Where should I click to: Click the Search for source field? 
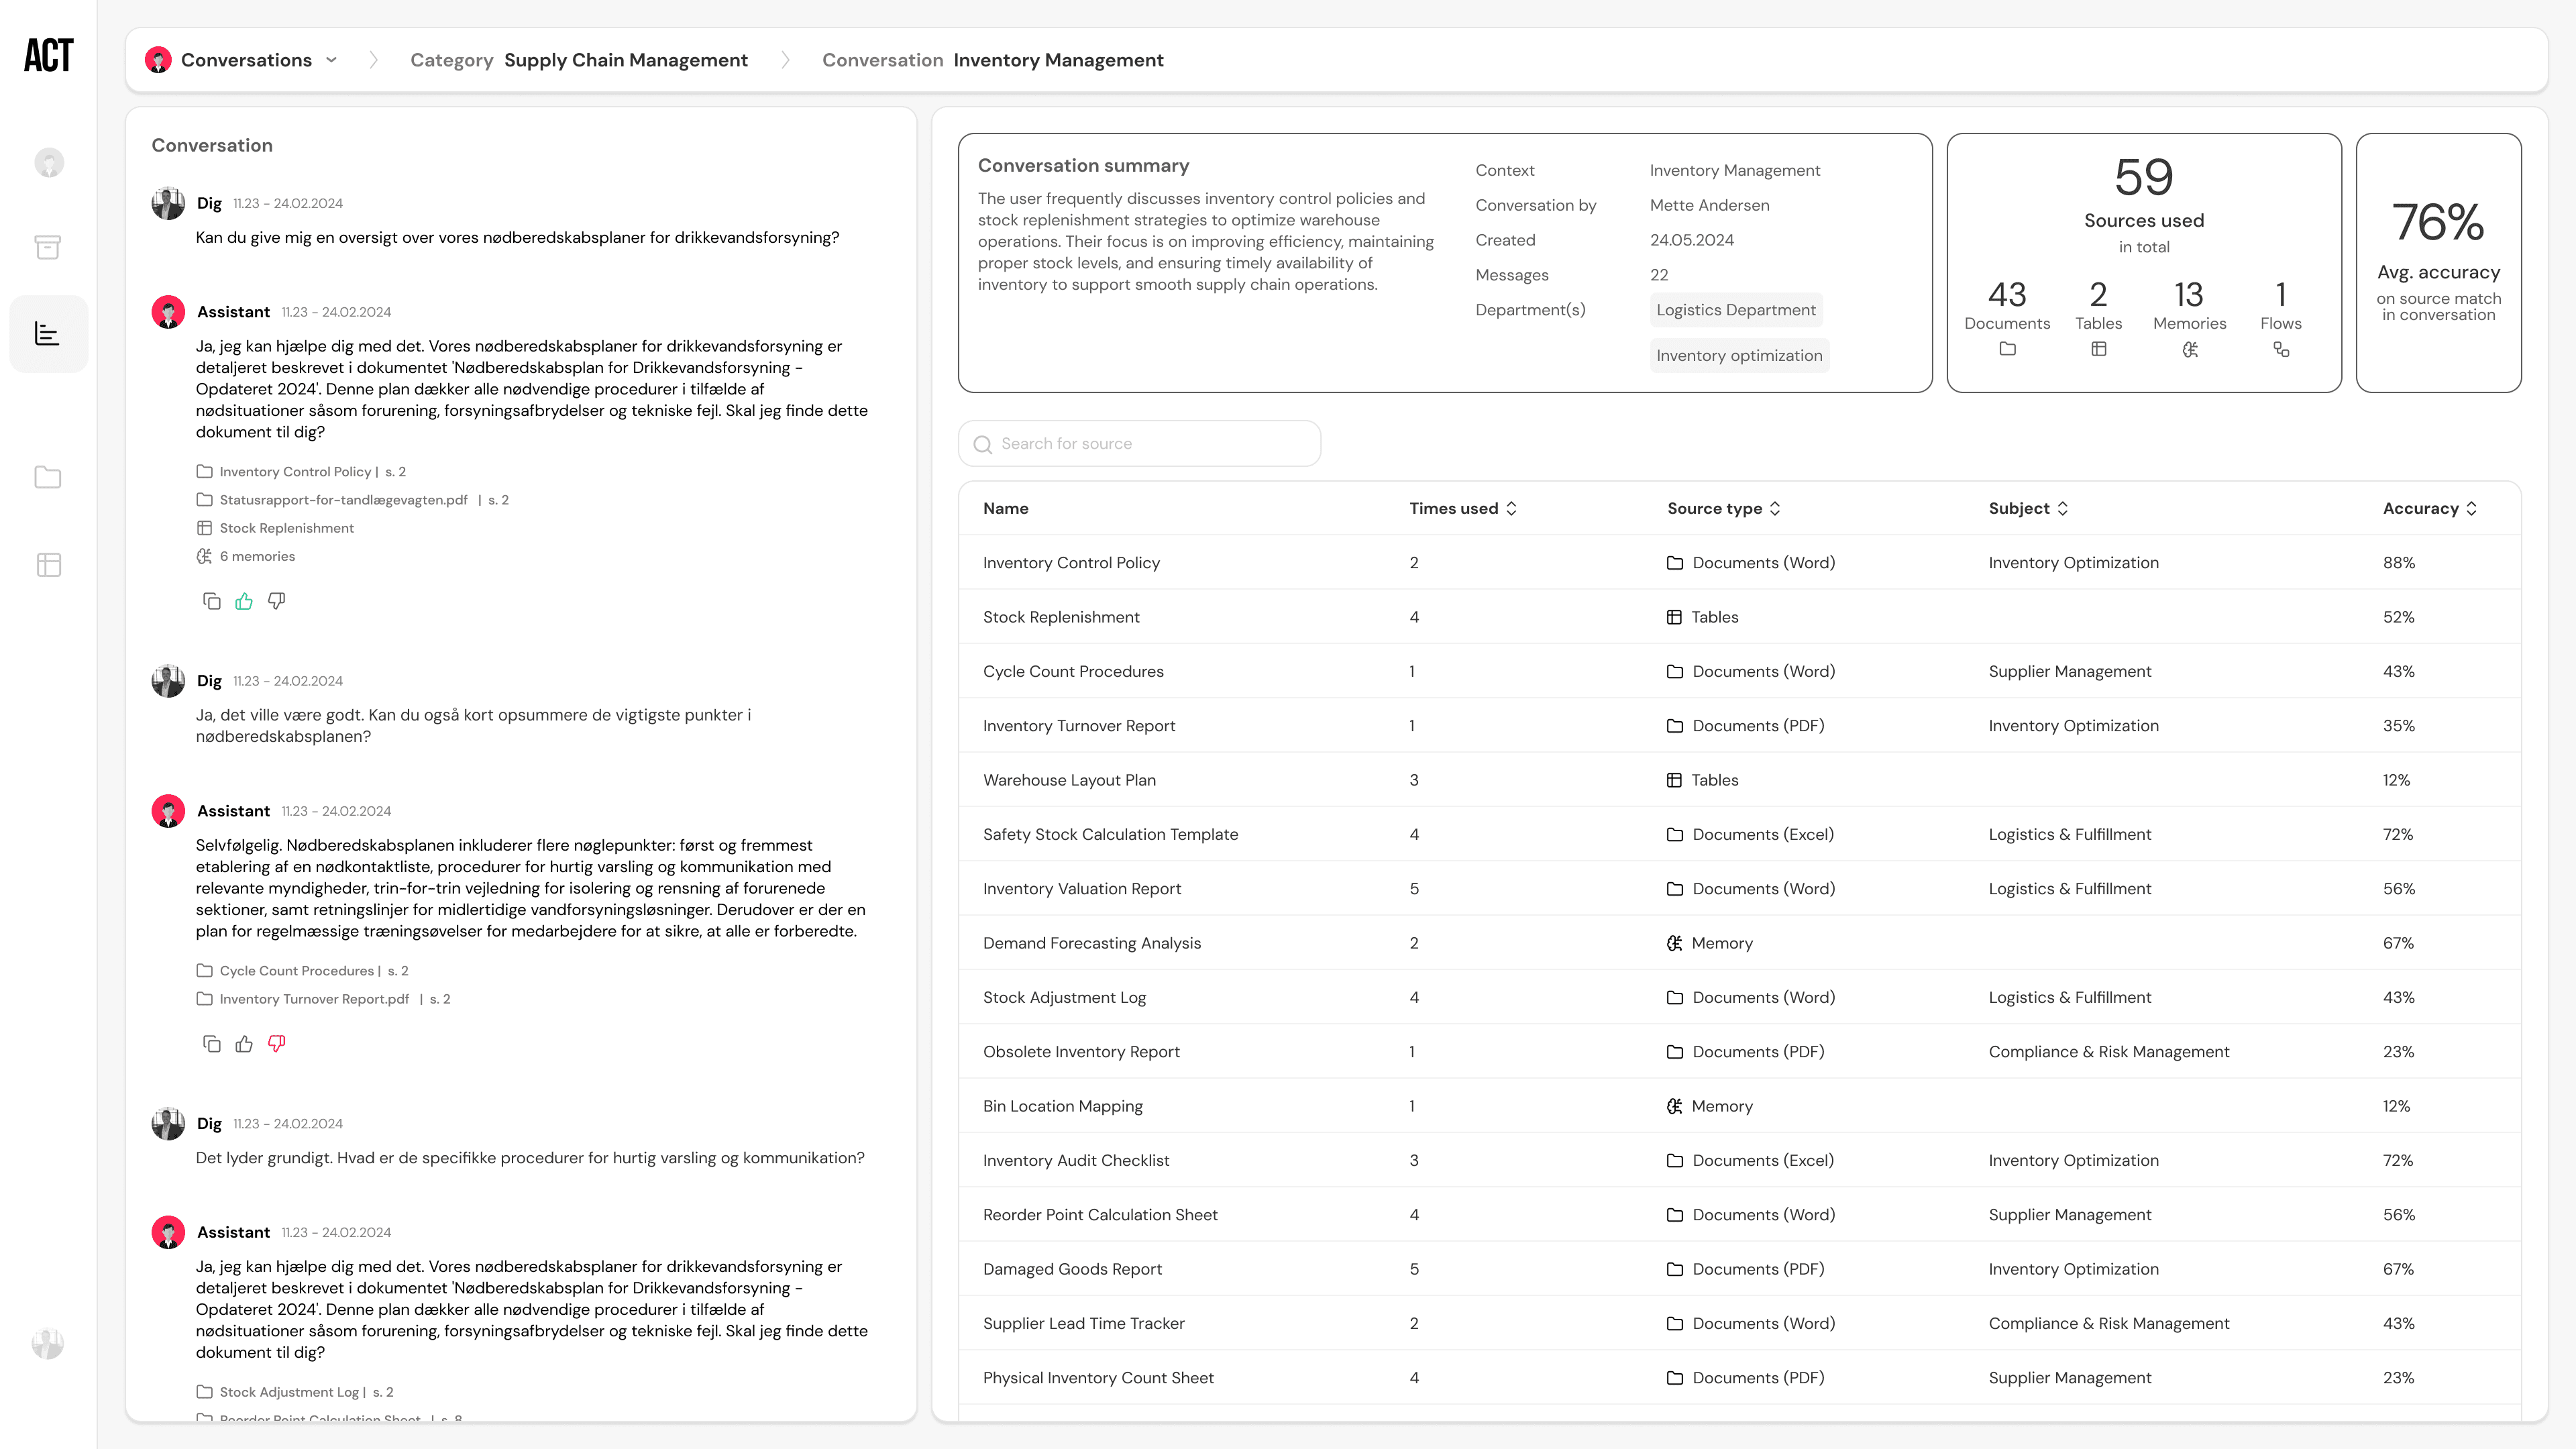pos(1139,444)
